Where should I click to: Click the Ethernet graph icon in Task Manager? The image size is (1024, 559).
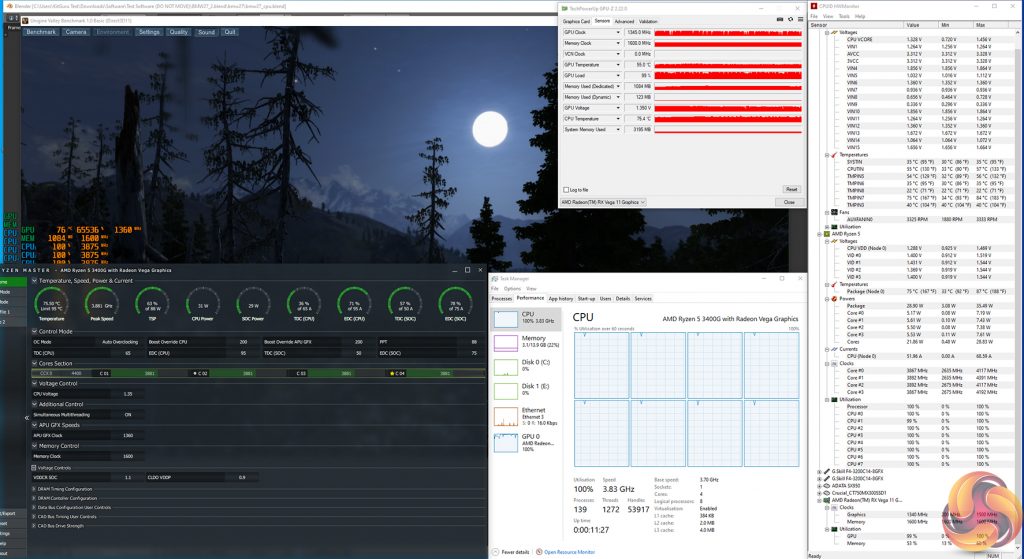pyautogui.click(x=506, y=416)
